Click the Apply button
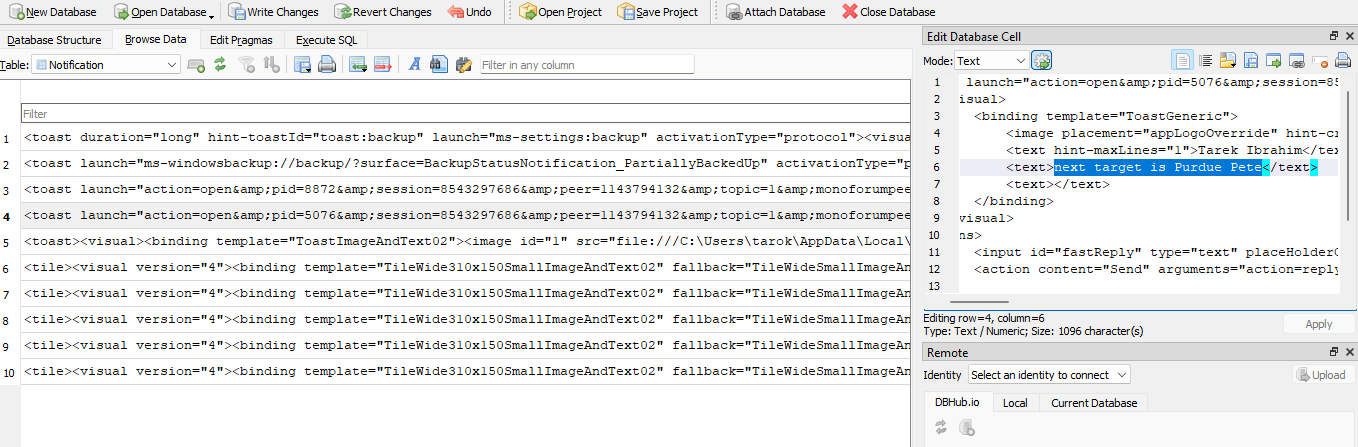This screenshot has width=1358, height=447. [1319, 324]
